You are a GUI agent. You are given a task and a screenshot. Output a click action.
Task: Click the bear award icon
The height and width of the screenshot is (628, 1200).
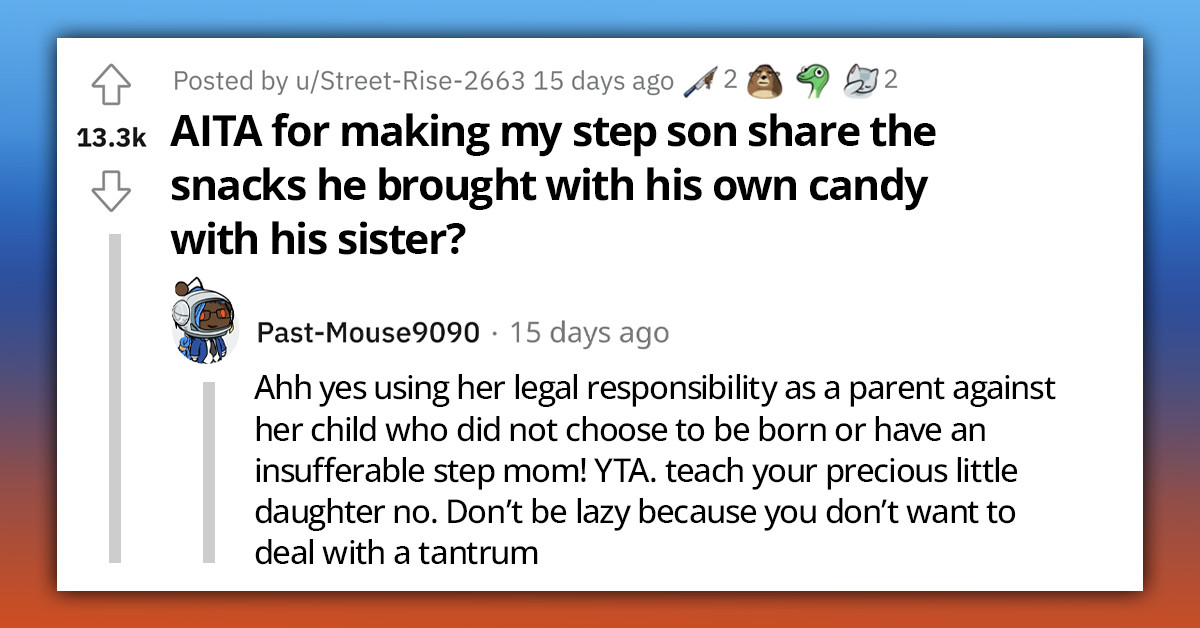[x=765, y=80]
